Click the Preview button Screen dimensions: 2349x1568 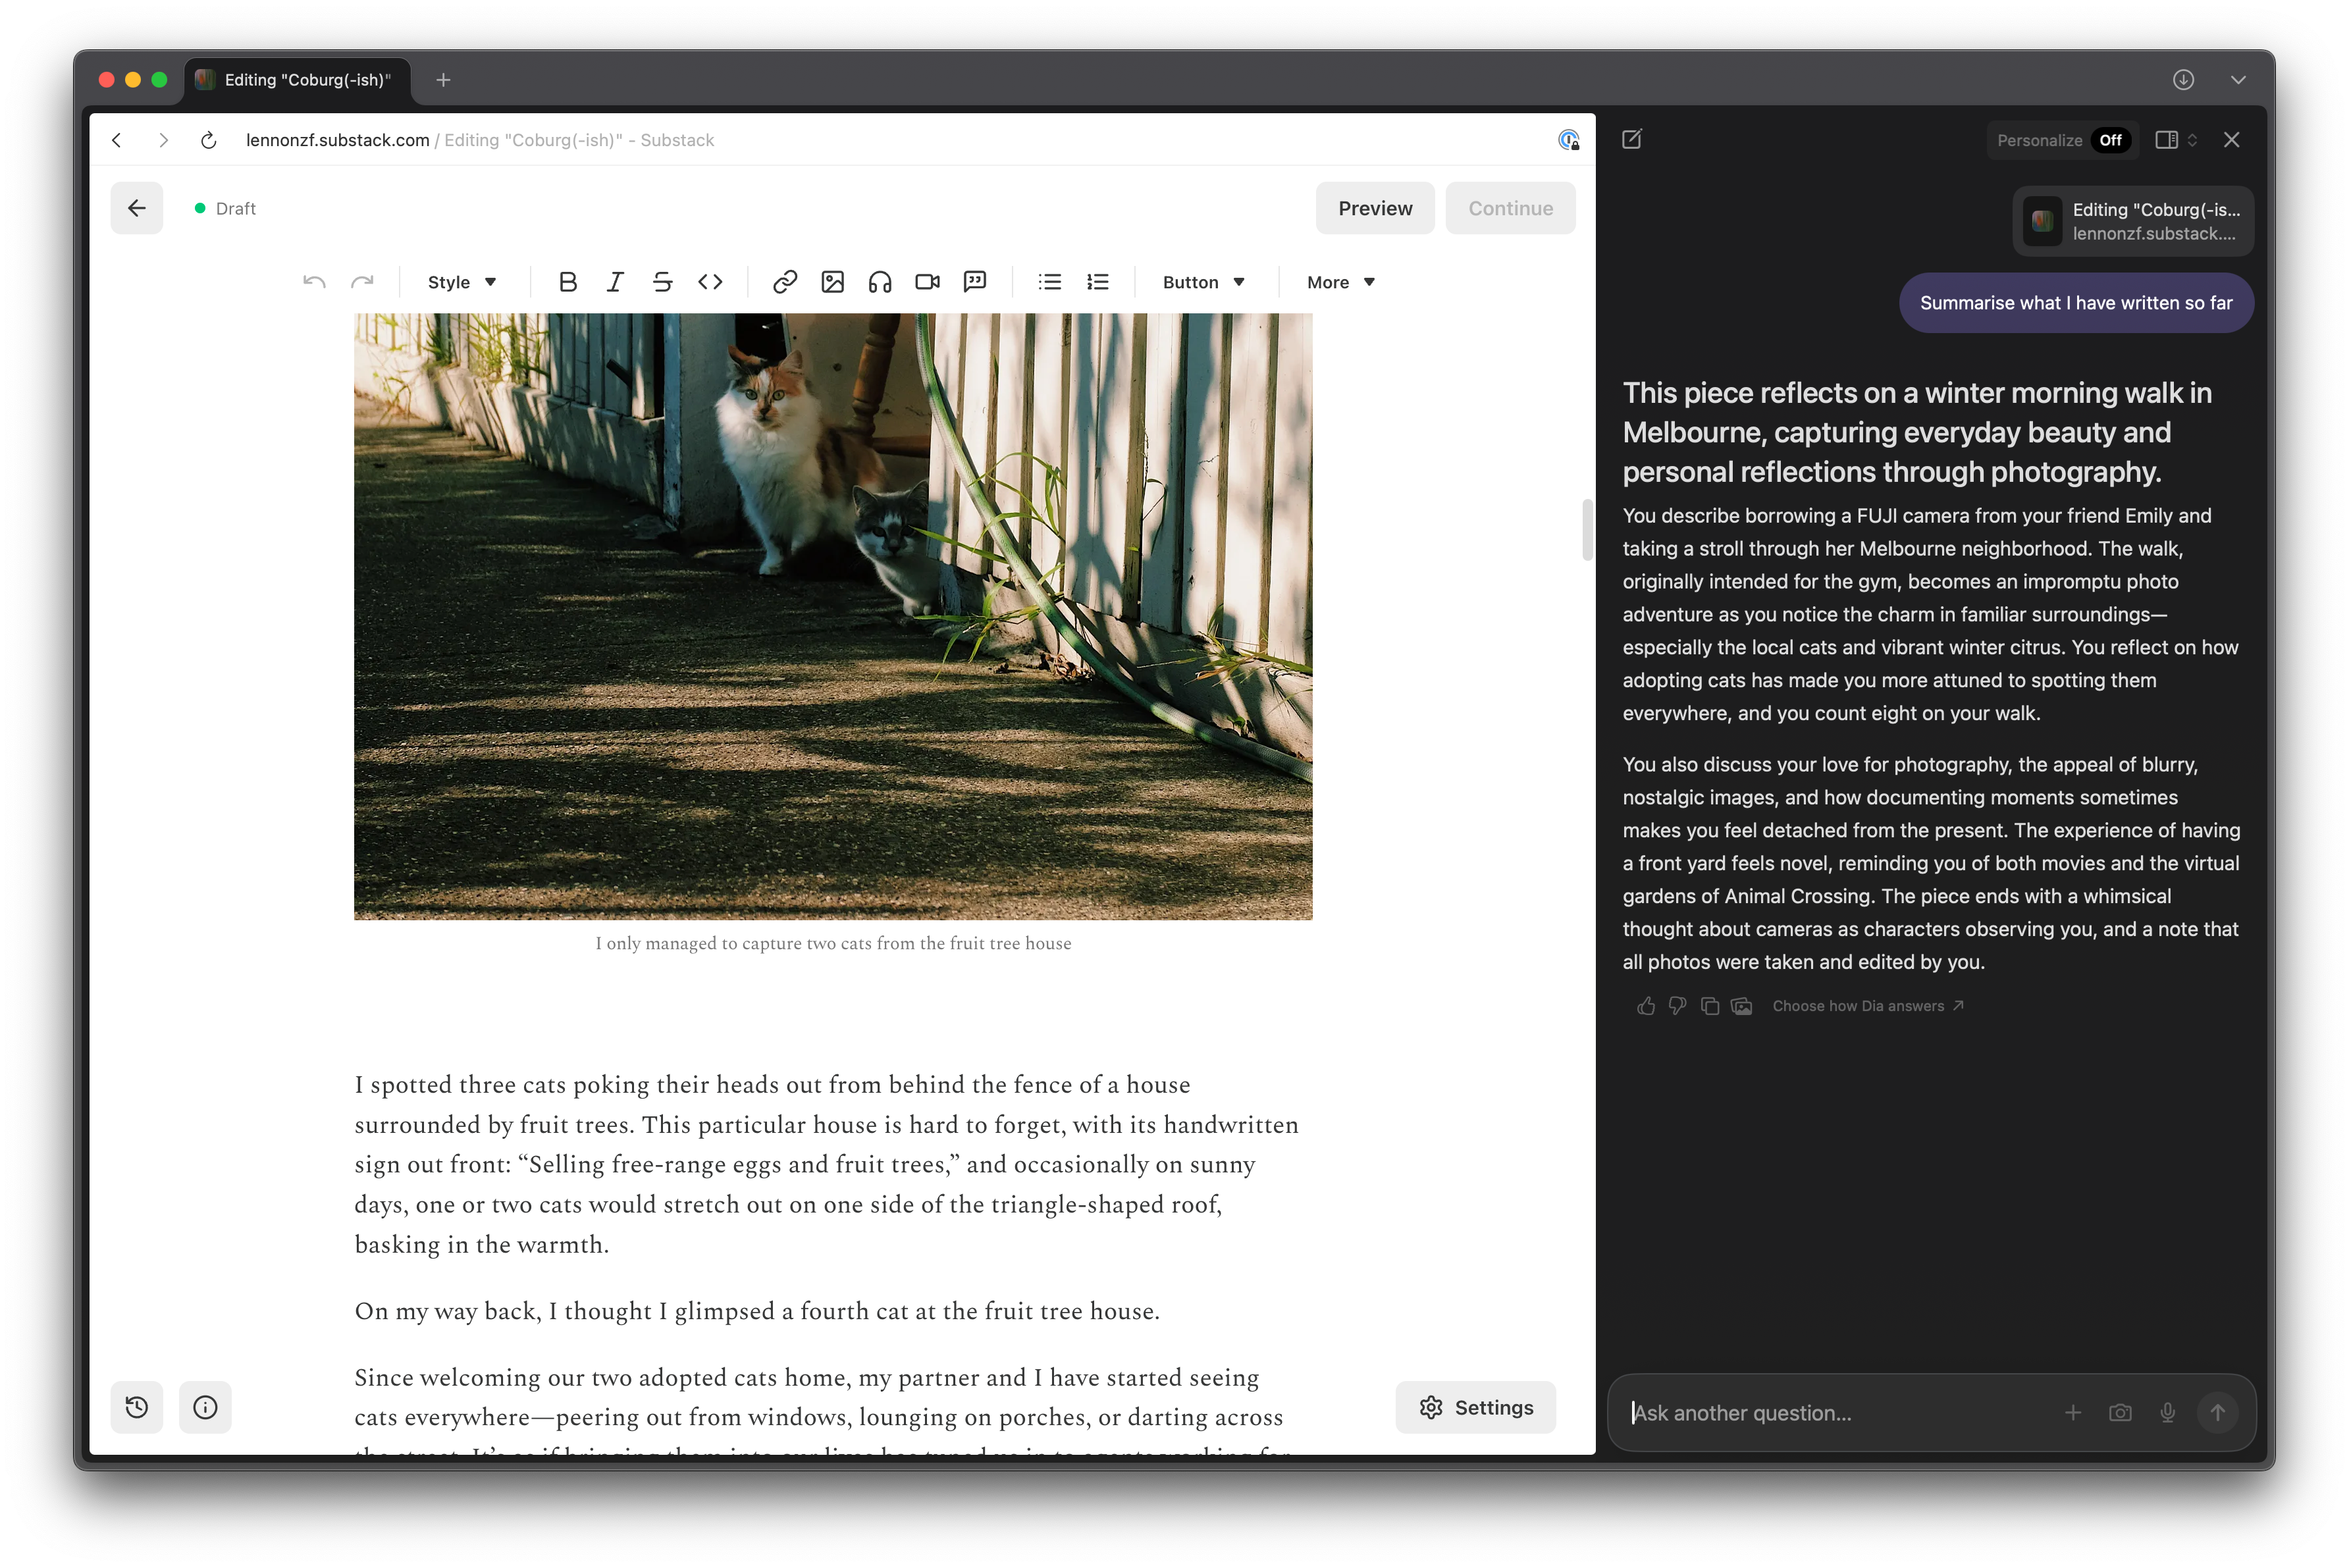pos(1375,208)
